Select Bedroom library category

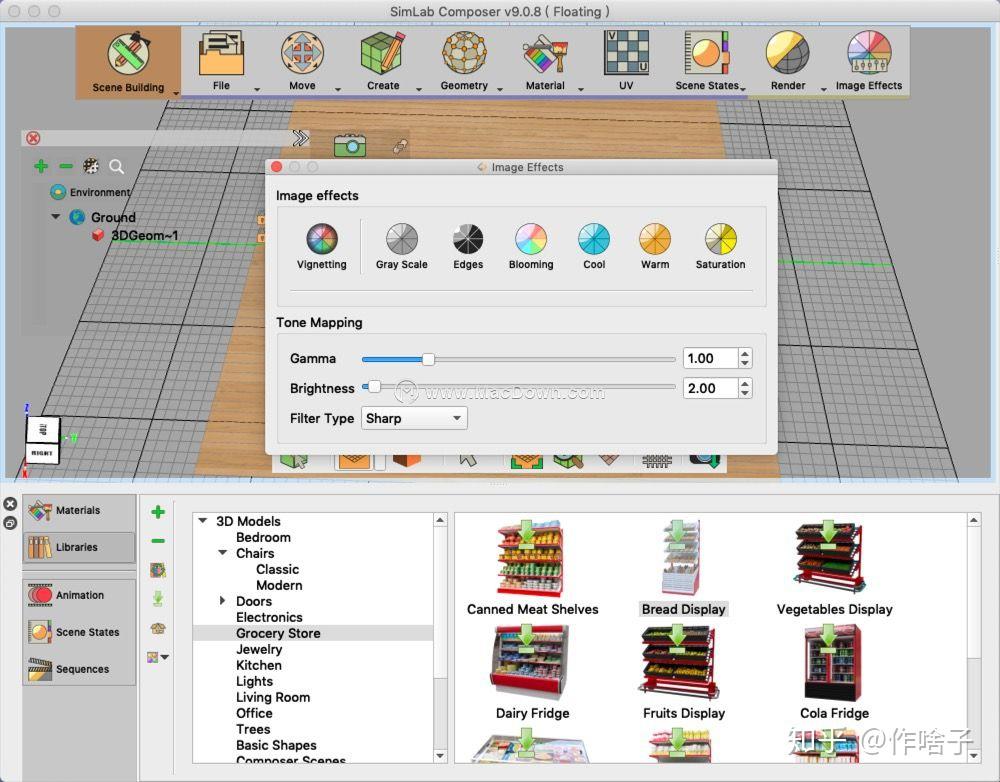263,538
